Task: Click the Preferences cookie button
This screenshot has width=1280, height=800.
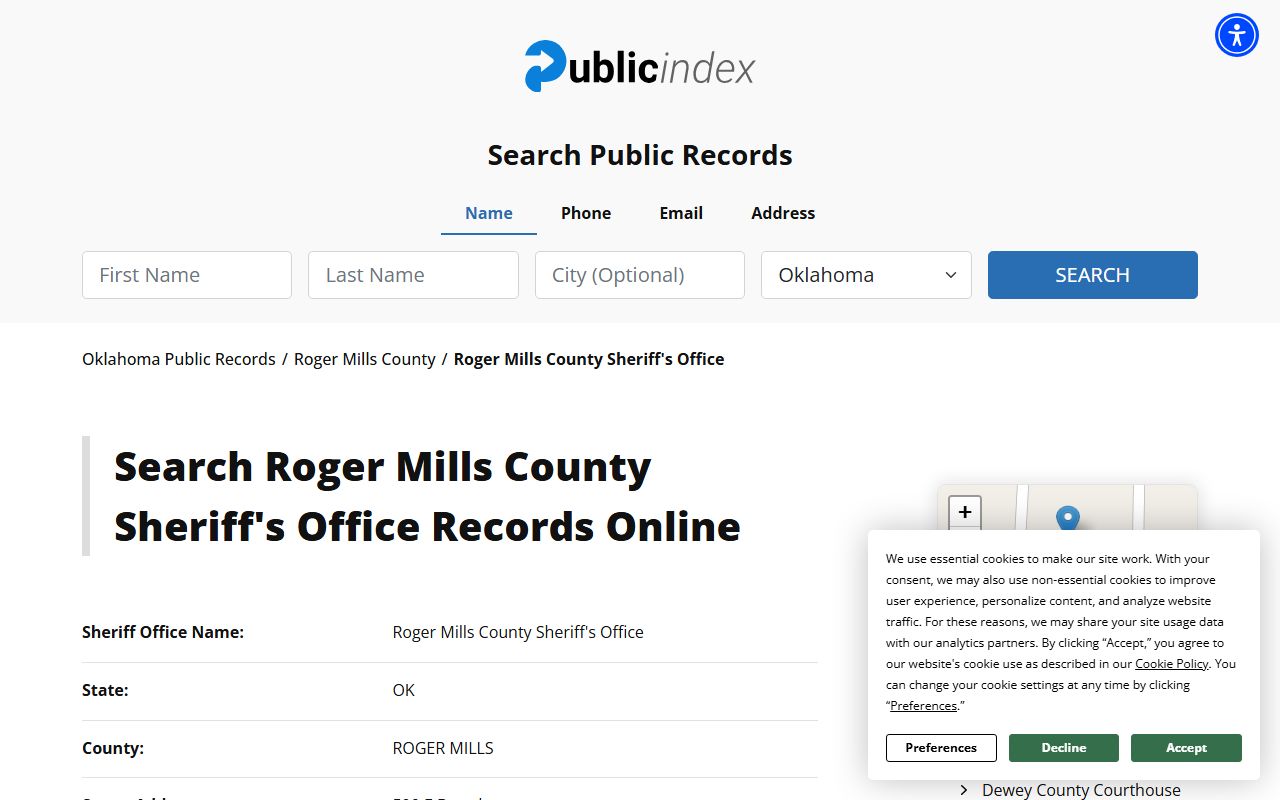Action: coord(941,748)
